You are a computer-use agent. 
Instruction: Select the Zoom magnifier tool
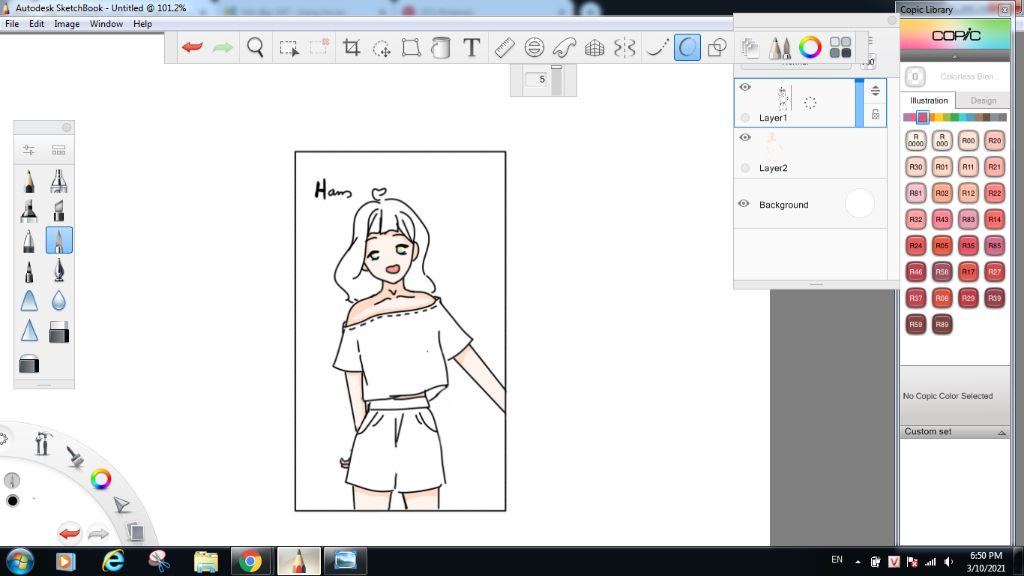click(255, 47)
